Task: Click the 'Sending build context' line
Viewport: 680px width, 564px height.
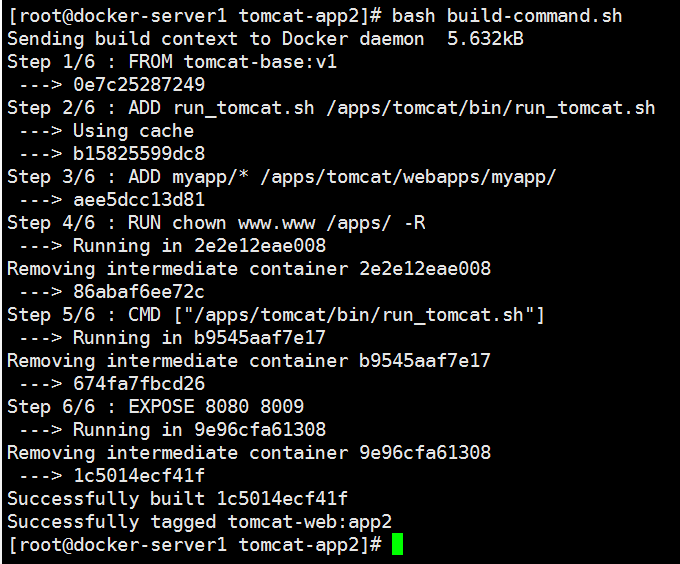Action: (x=265, y=39)
